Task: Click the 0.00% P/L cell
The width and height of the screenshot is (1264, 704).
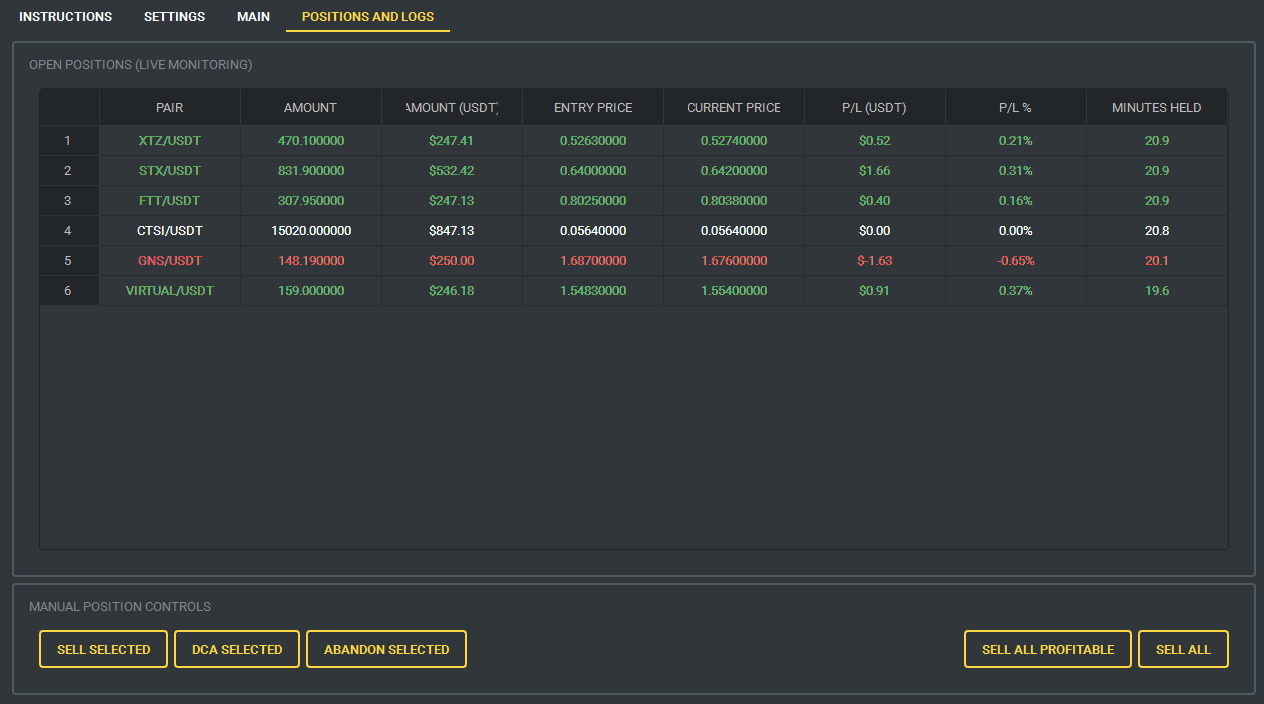Action: [x=1016, y=231]
